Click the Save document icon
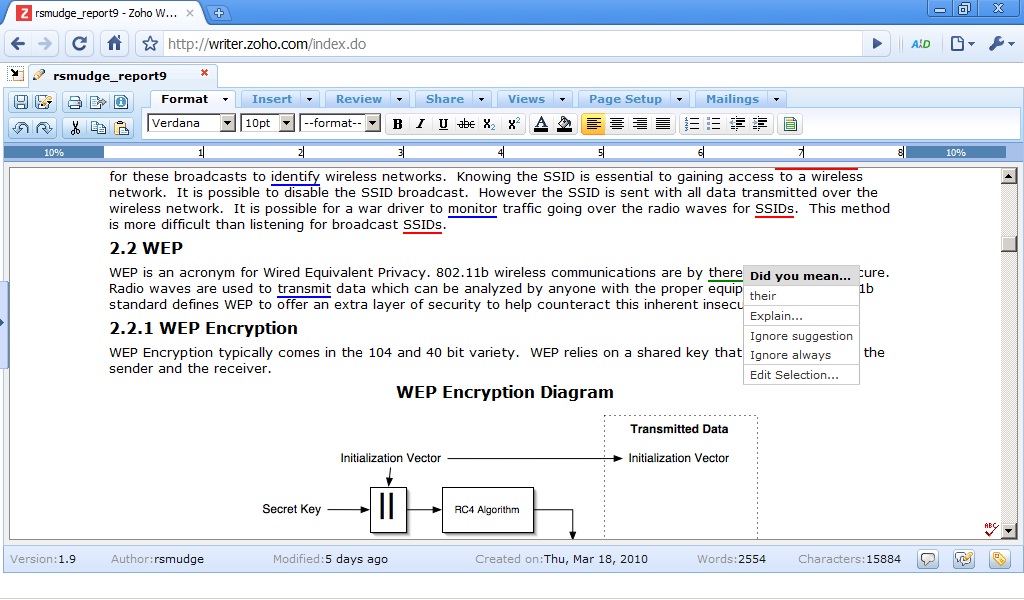 tap(20, 102)
